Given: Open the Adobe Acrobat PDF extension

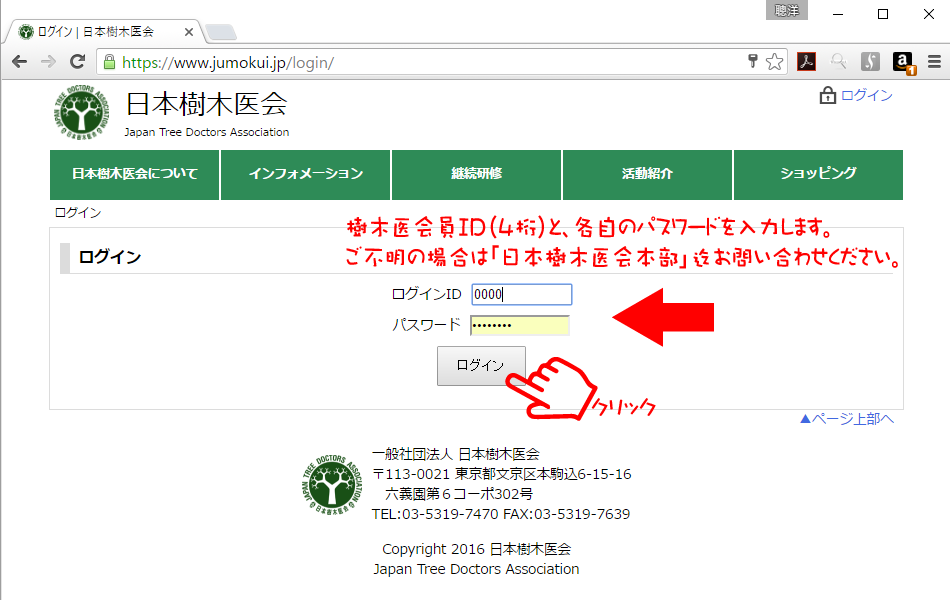Looking at the screenshot, I should pyautogui.click(x=806, y=61).
